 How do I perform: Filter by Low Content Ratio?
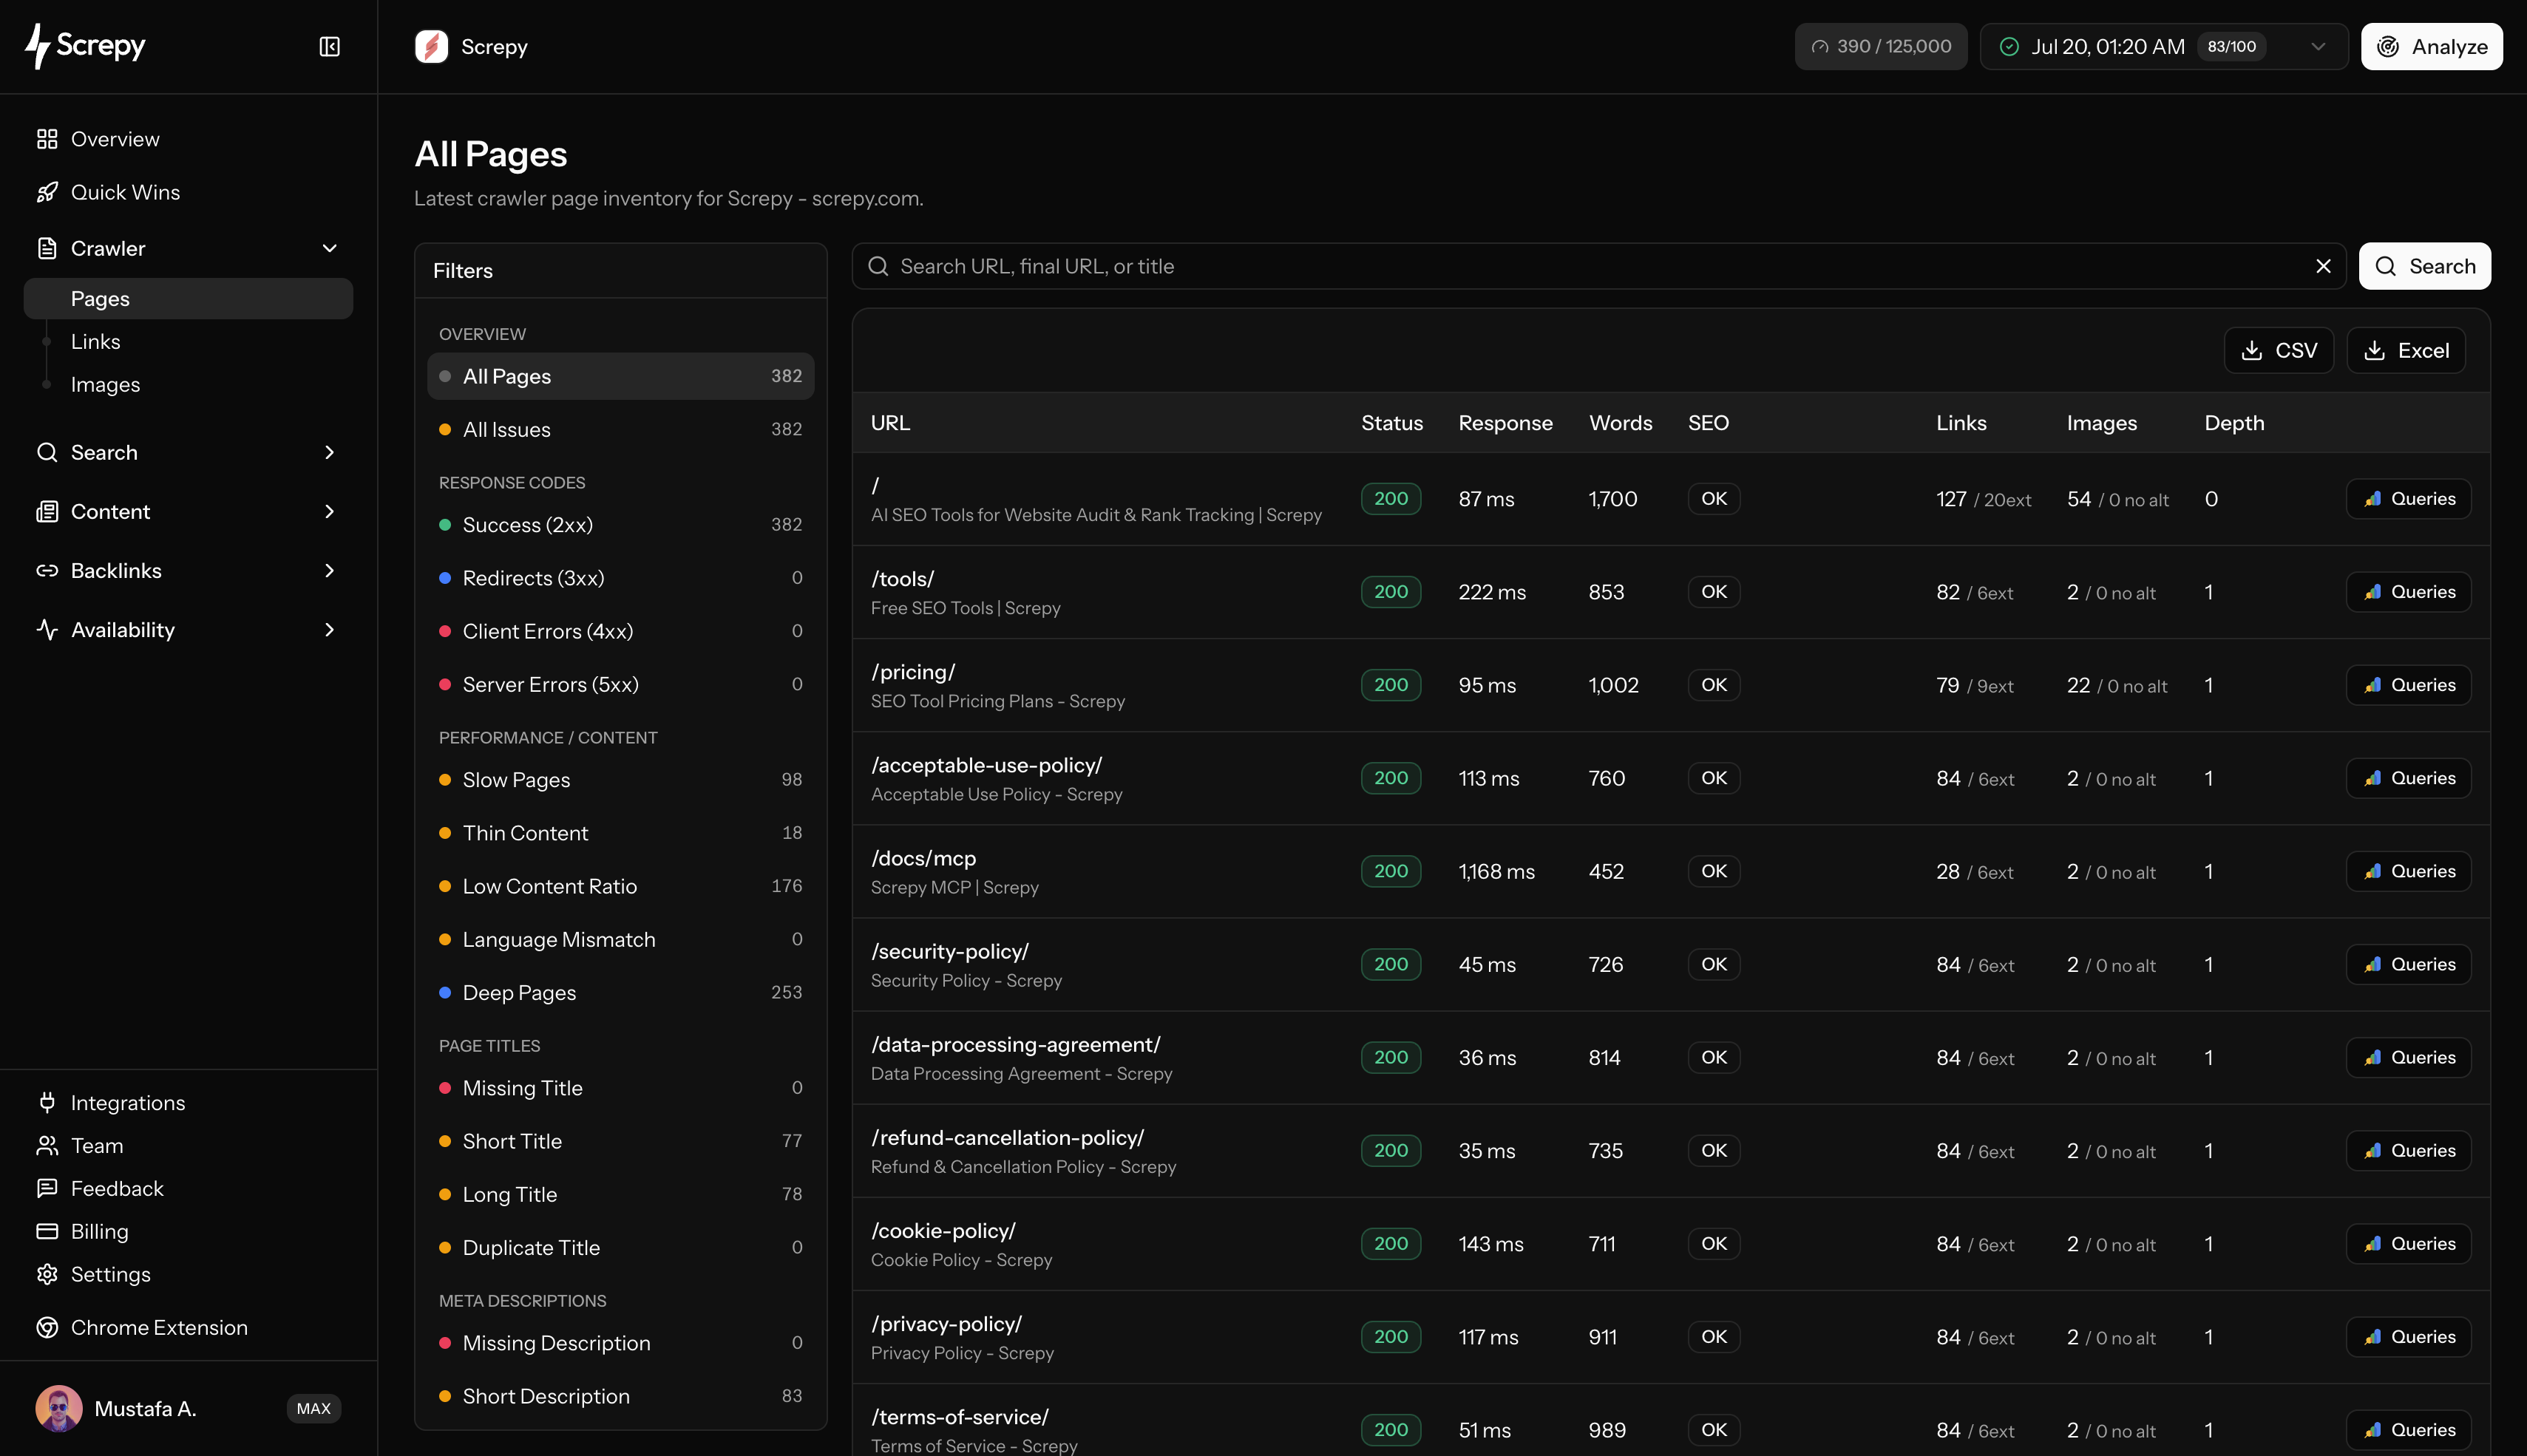click(x=620, y=886)
